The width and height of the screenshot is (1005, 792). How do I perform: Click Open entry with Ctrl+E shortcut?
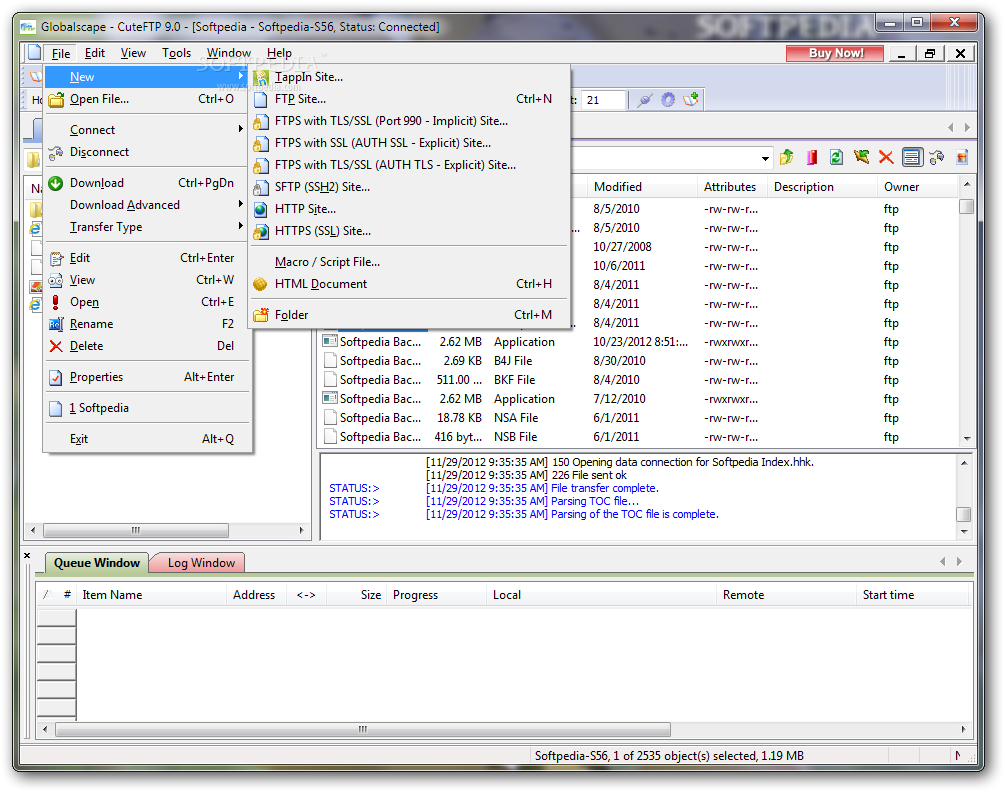click(x=147, y=301)
